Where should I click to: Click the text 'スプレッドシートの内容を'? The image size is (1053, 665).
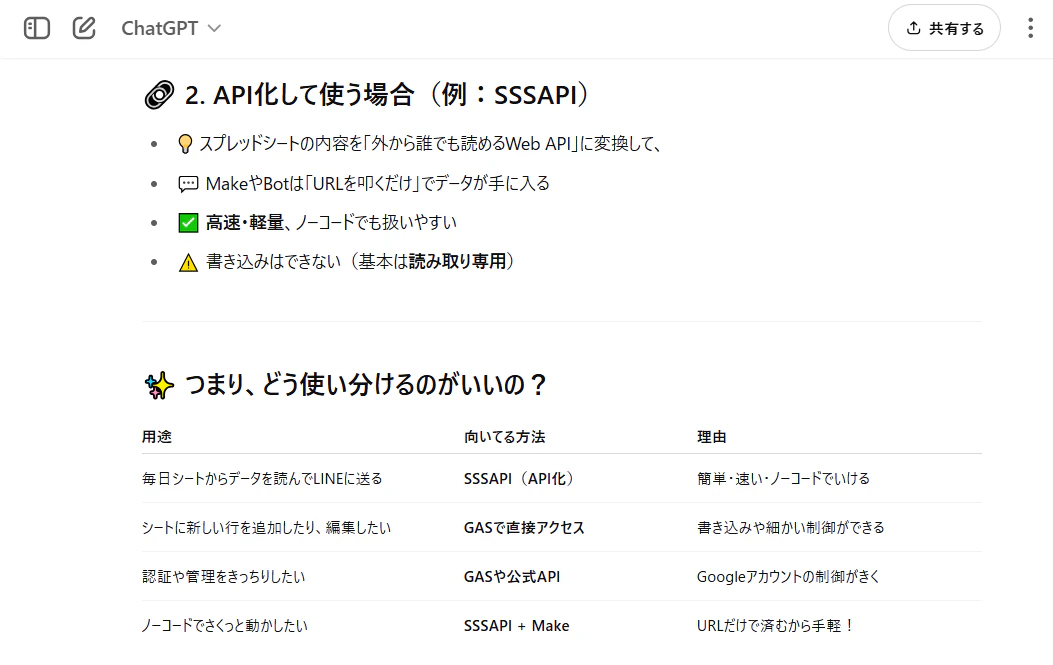(281, 144)
